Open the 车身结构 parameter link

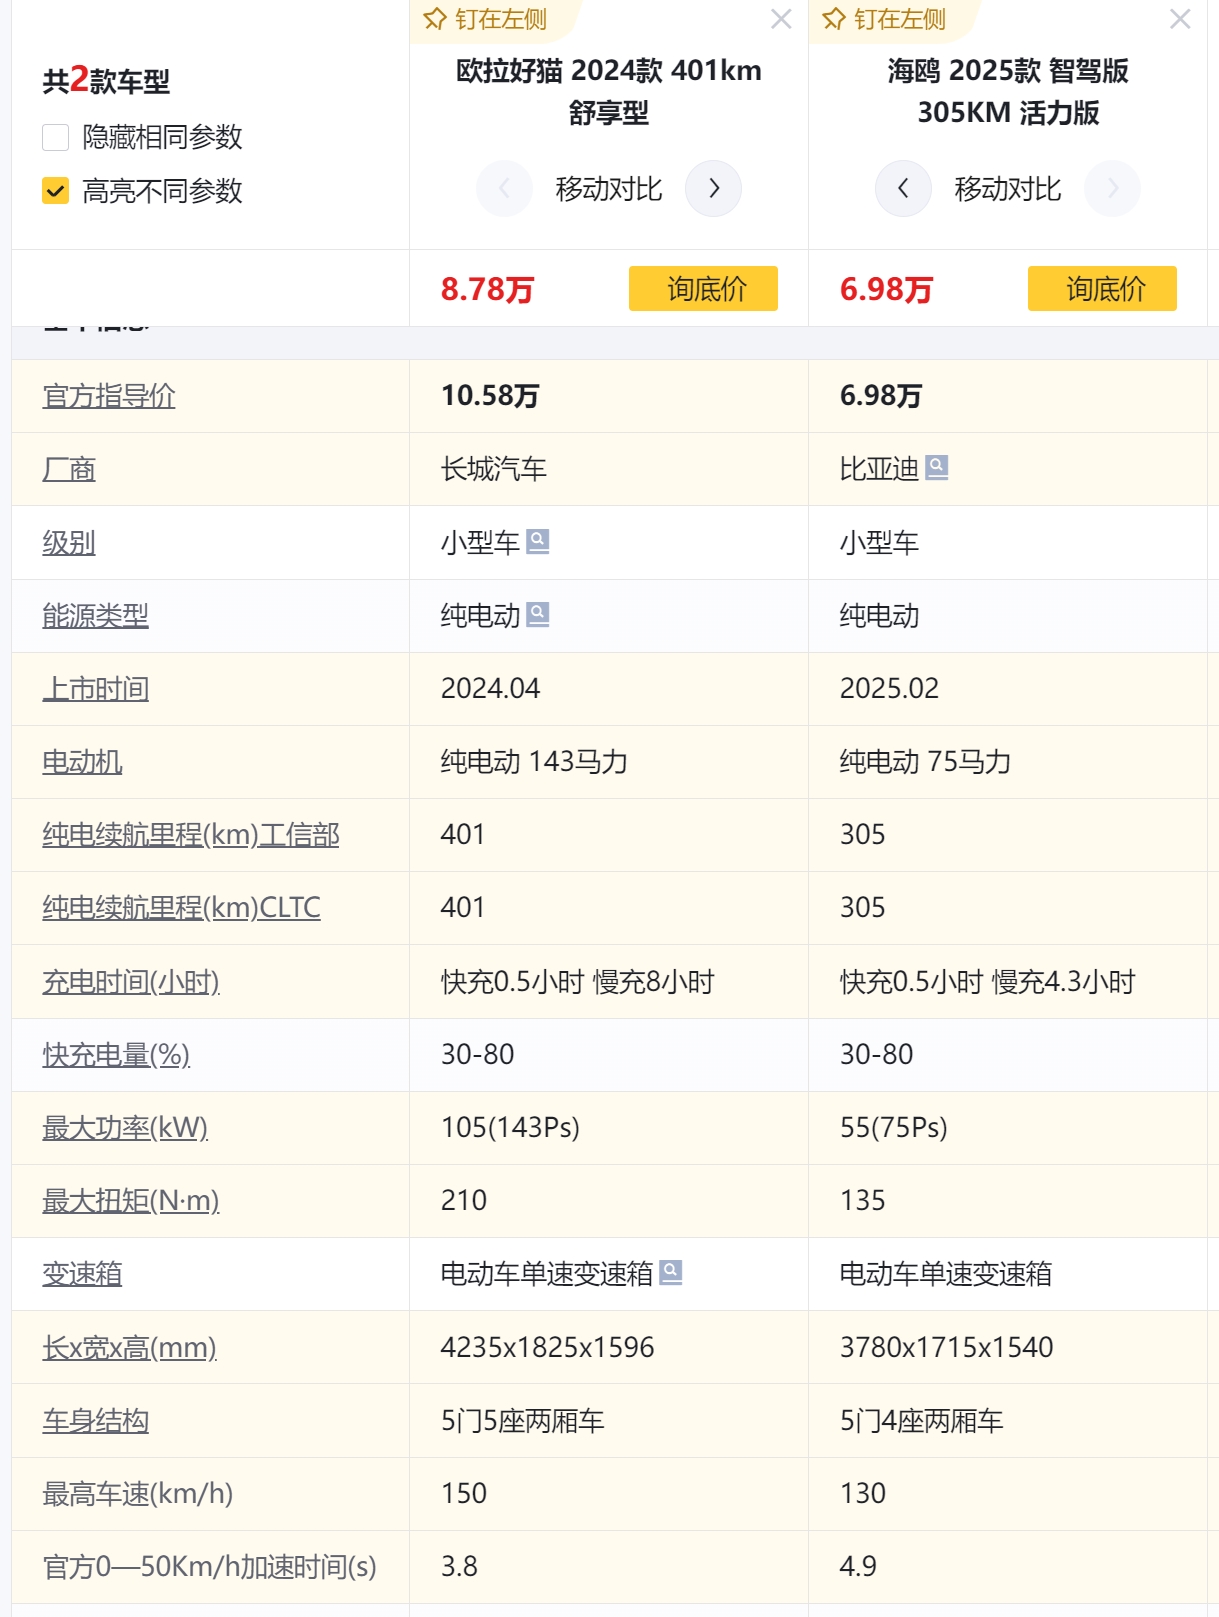click(95, 1421)
